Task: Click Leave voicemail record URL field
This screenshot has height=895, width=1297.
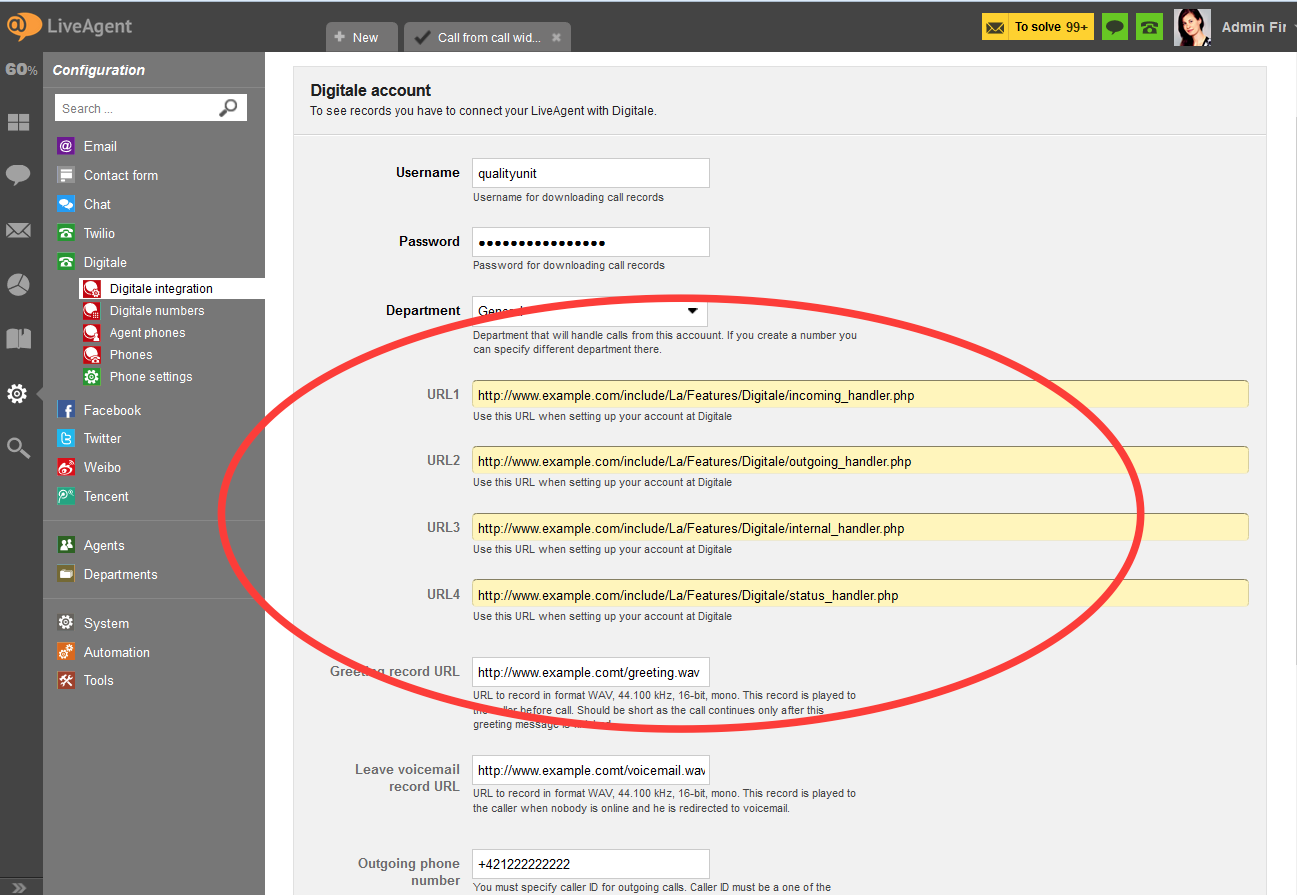Action: point(591,770)
